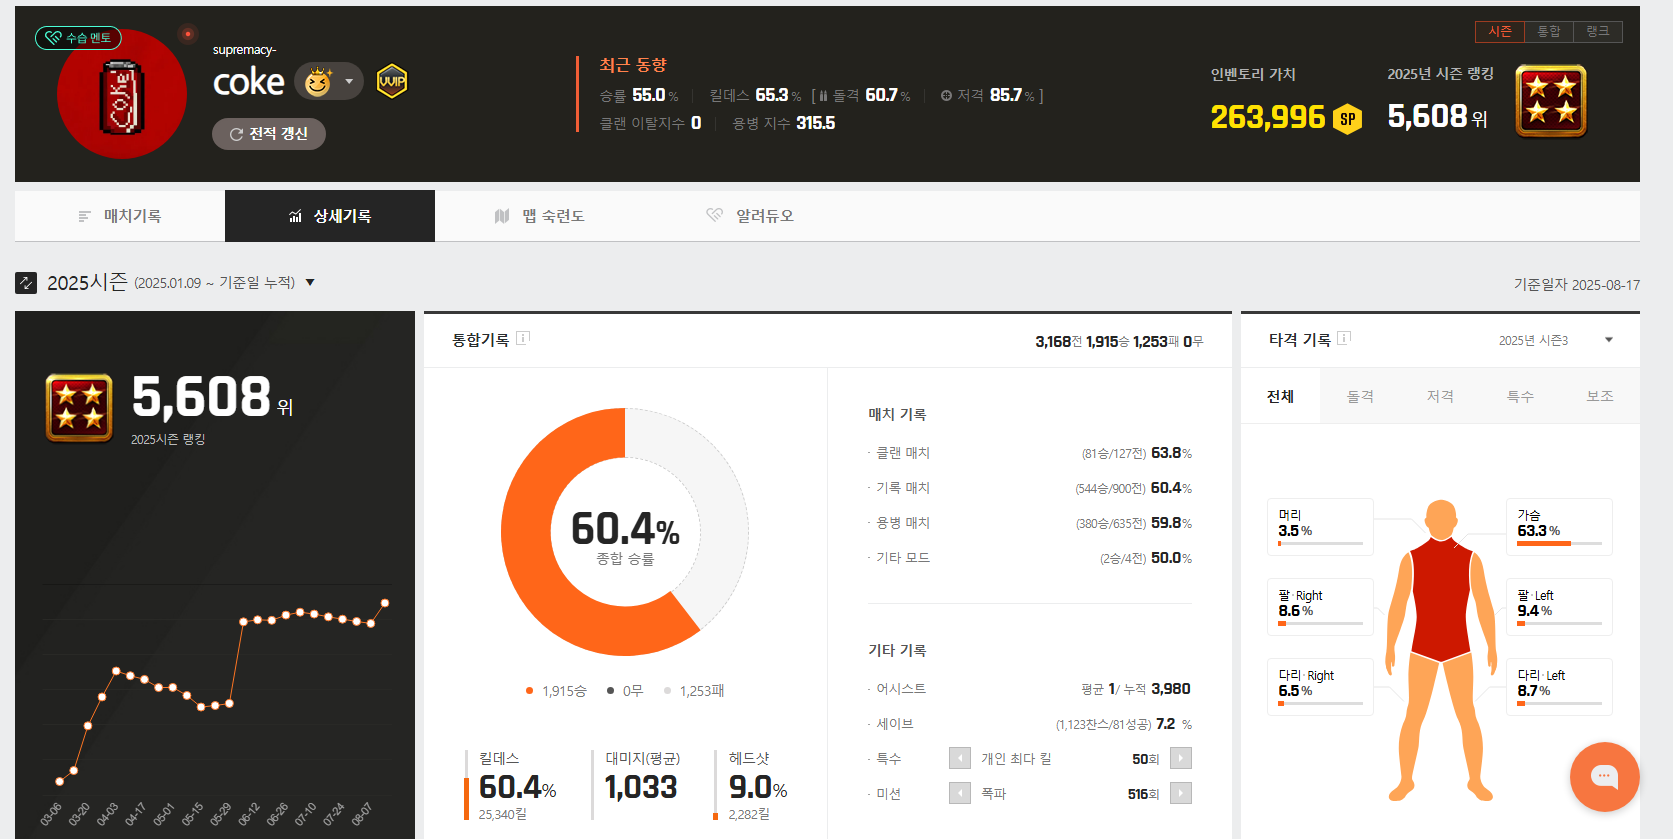Switch ranking toggle to 랭크

1597,32
